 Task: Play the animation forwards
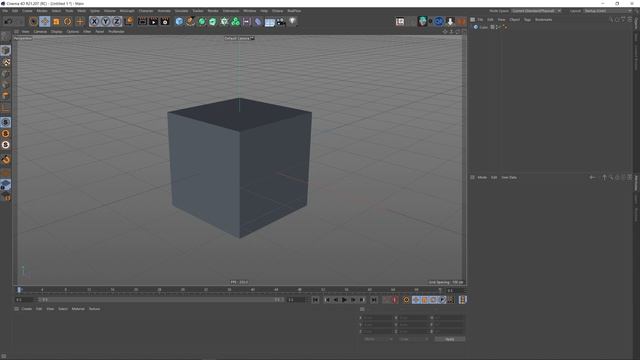point(344,300)
